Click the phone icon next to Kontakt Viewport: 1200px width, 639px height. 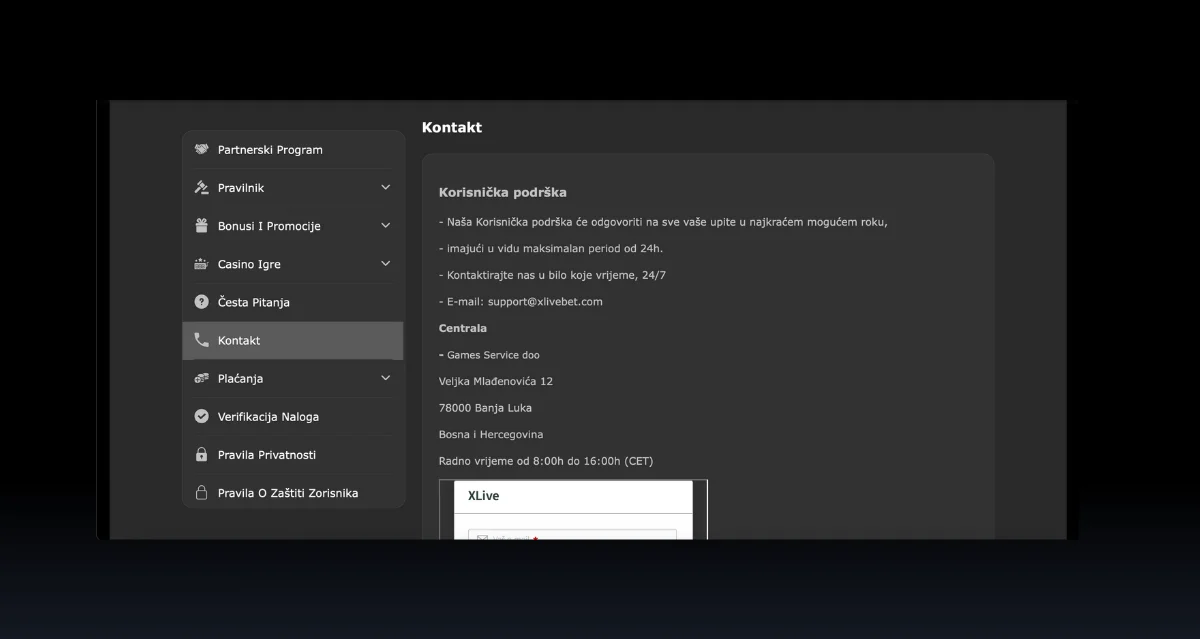[x=201, y=340]
